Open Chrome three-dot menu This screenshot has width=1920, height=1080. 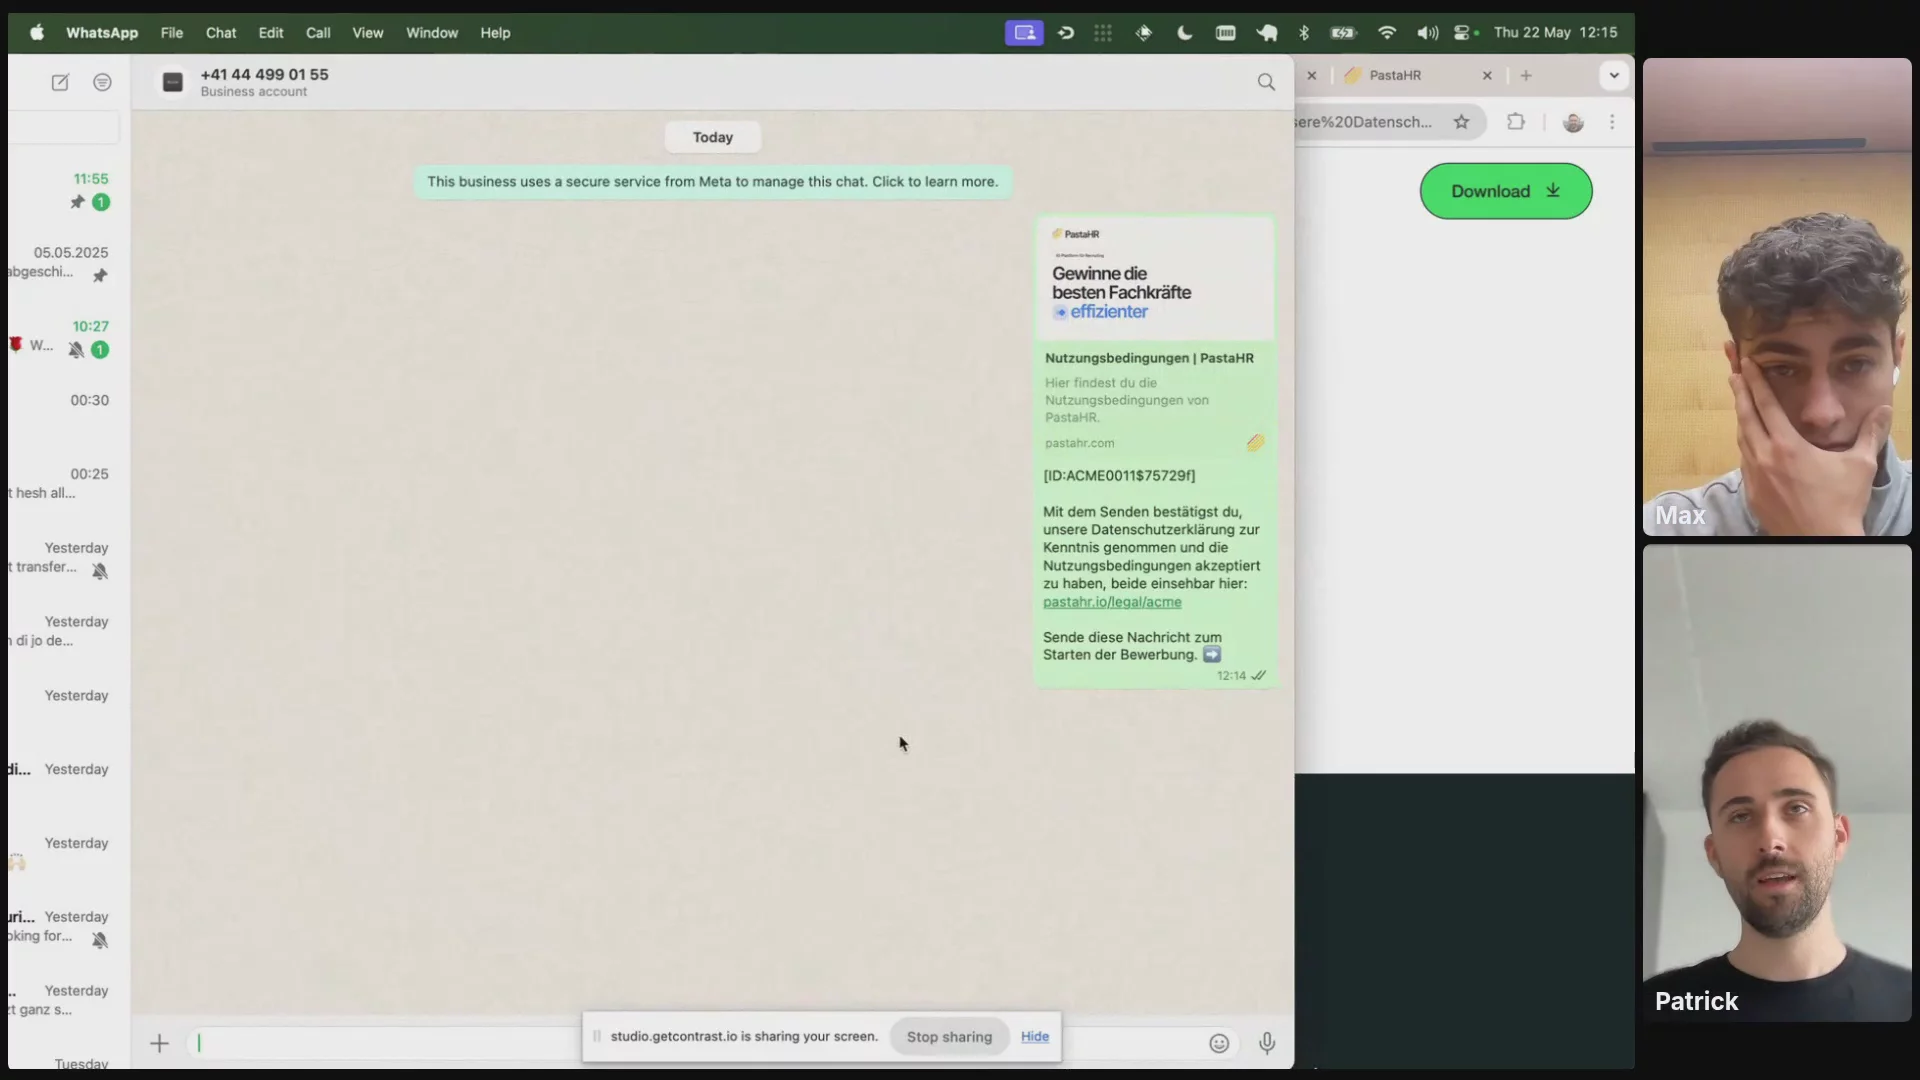coord(1612,122)
